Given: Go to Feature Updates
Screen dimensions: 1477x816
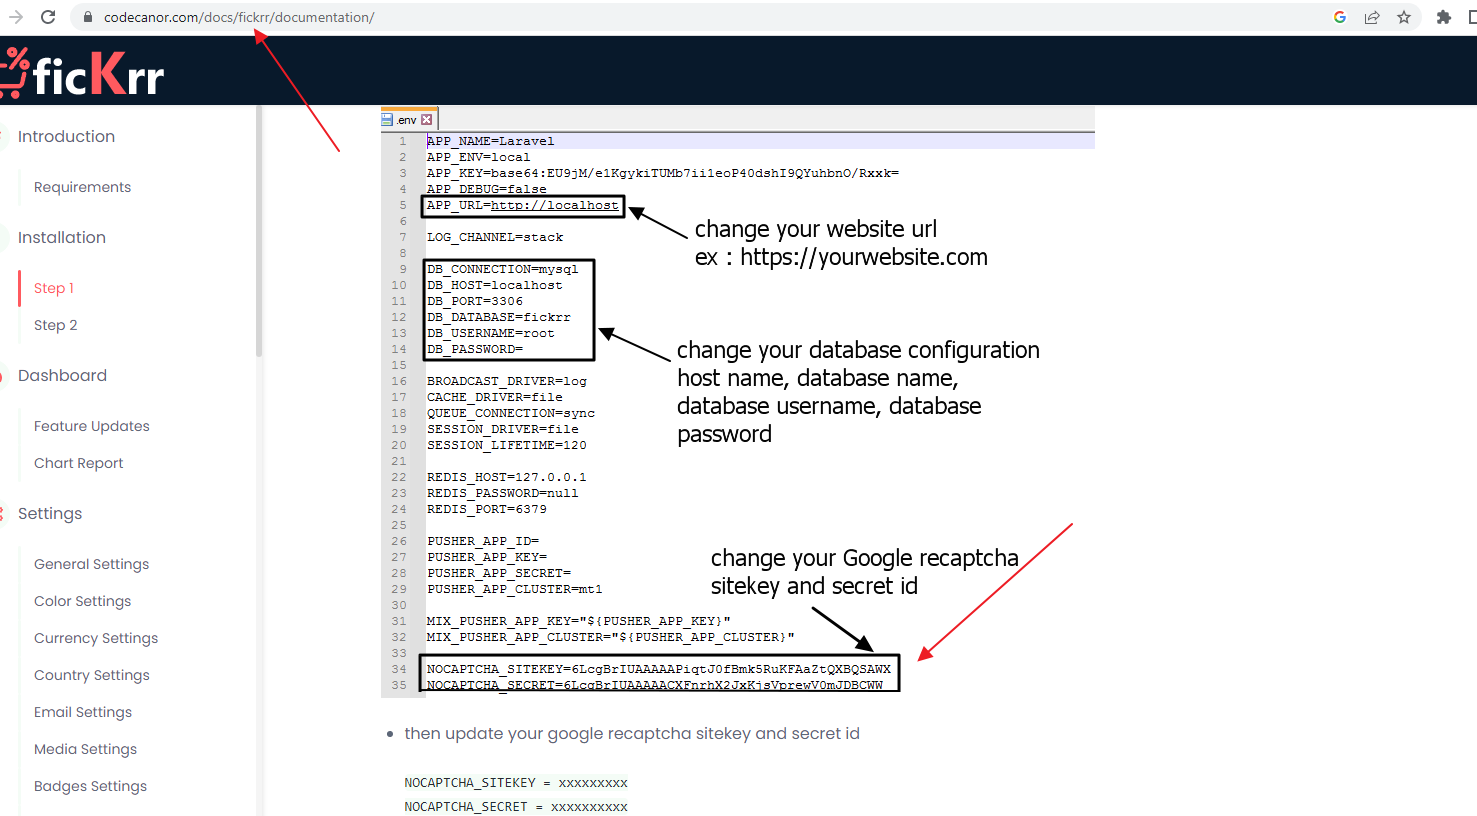Looking at the screenshot, I should (92, 426).
